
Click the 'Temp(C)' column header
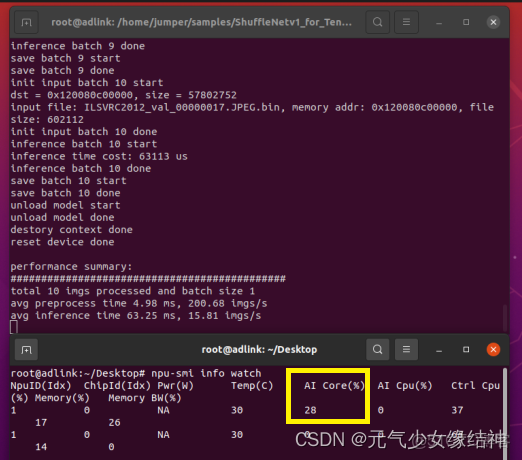[252, 386]
